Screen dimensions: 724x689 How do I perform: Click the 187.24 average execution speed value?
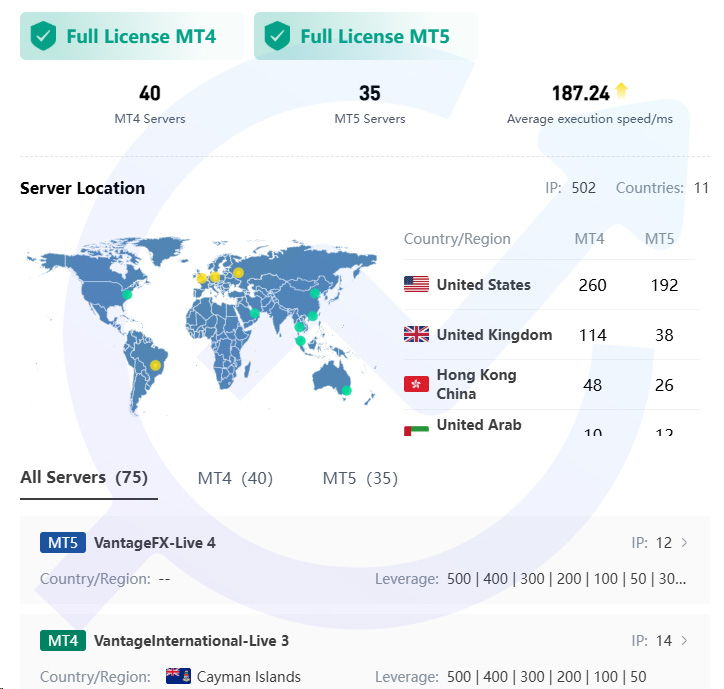tap(581, 93)
